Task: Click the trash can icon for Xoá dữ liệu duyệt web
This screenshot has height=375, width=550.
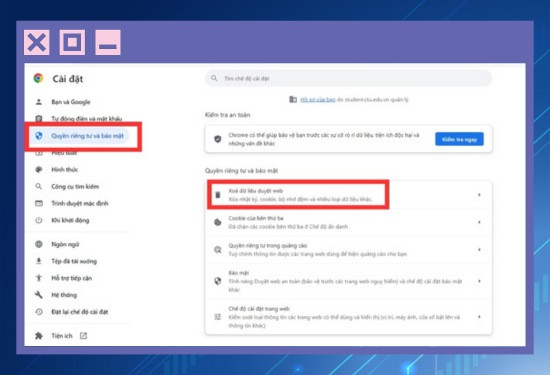Action: pos(217,195)
